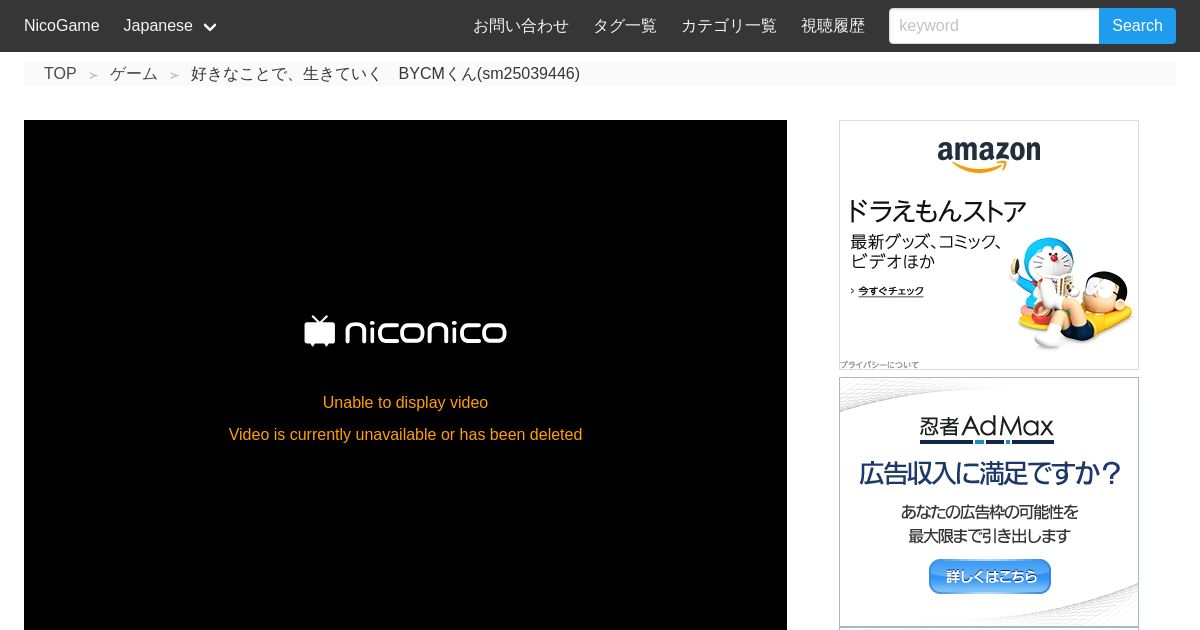Image resolution: width=1200 pixels, height=630 pixels.
Task: Open the カテゴリ一覧 category list
Action: (729, 26)
